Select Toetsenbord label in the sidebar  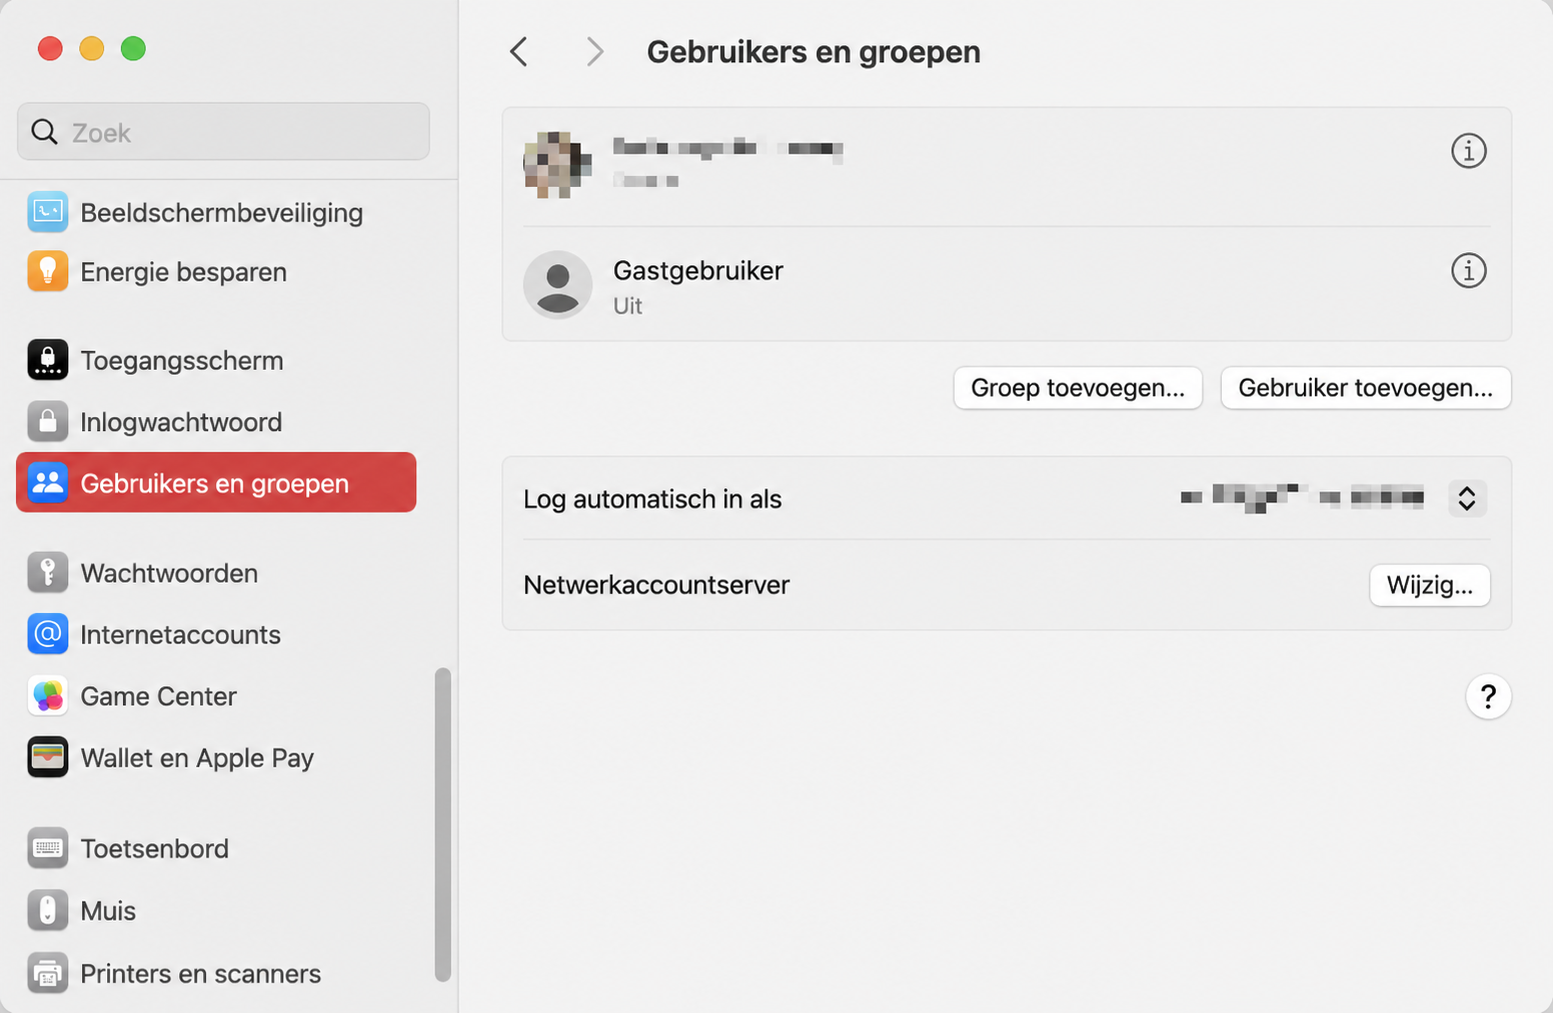tap(154, 848)
